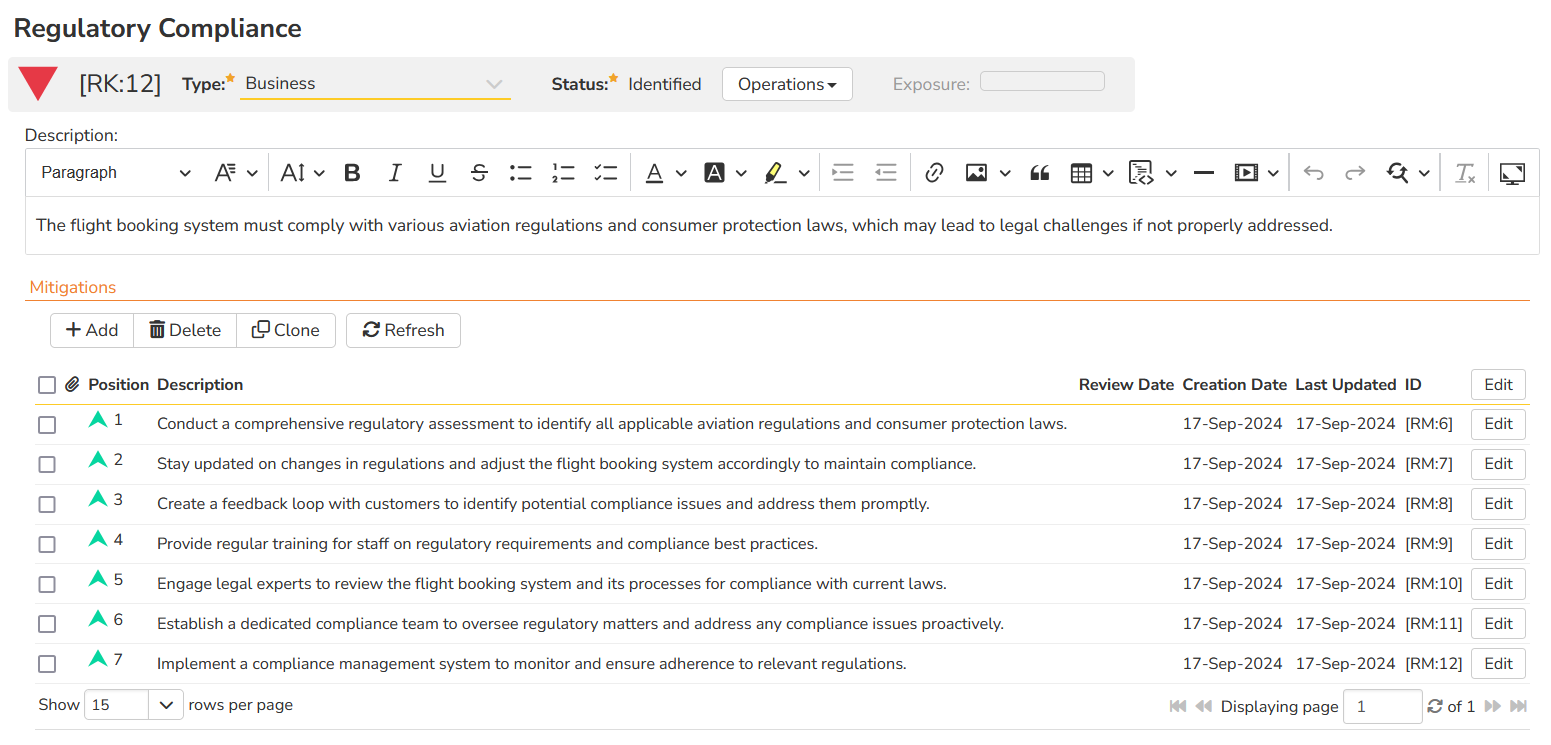Open the highlight color picker

[804, 173]
